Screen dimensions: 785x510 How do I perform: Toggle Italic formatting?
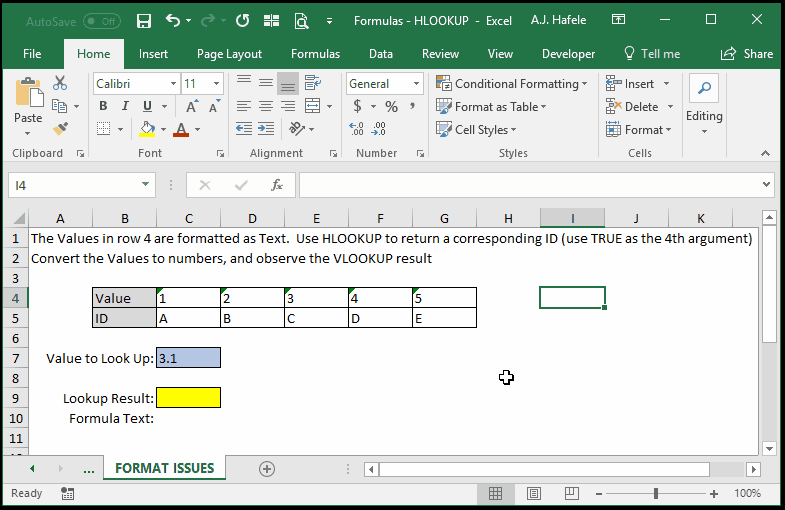tap(125, 106)
